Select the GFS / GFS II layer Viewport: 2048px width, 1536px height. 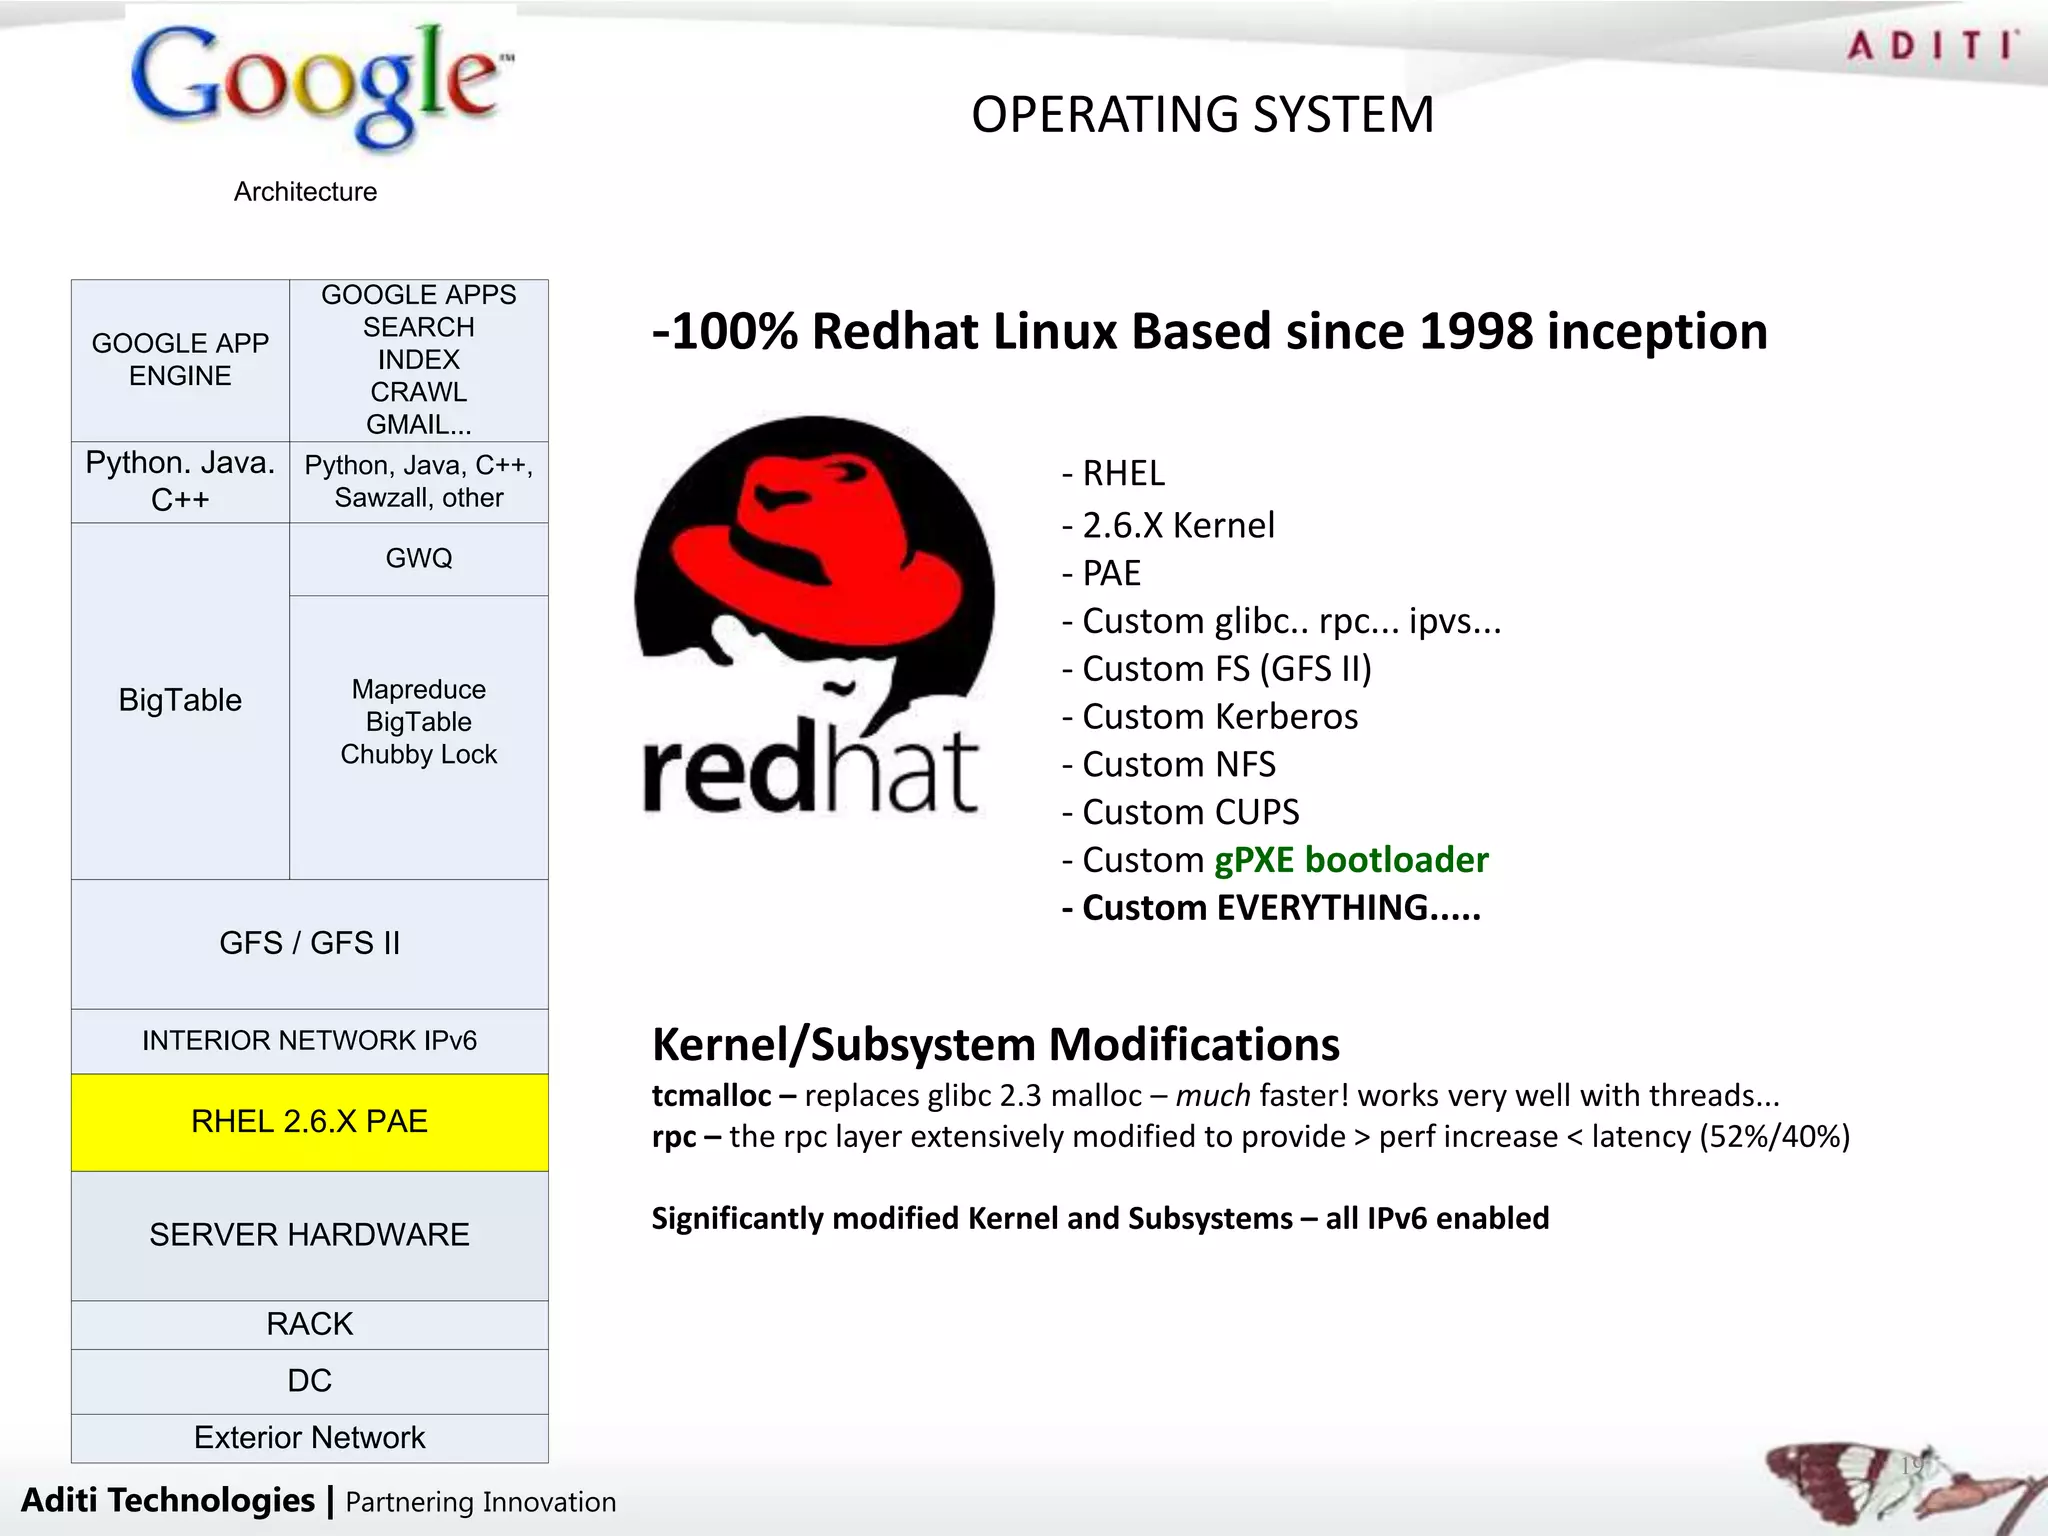click(310, 944)
